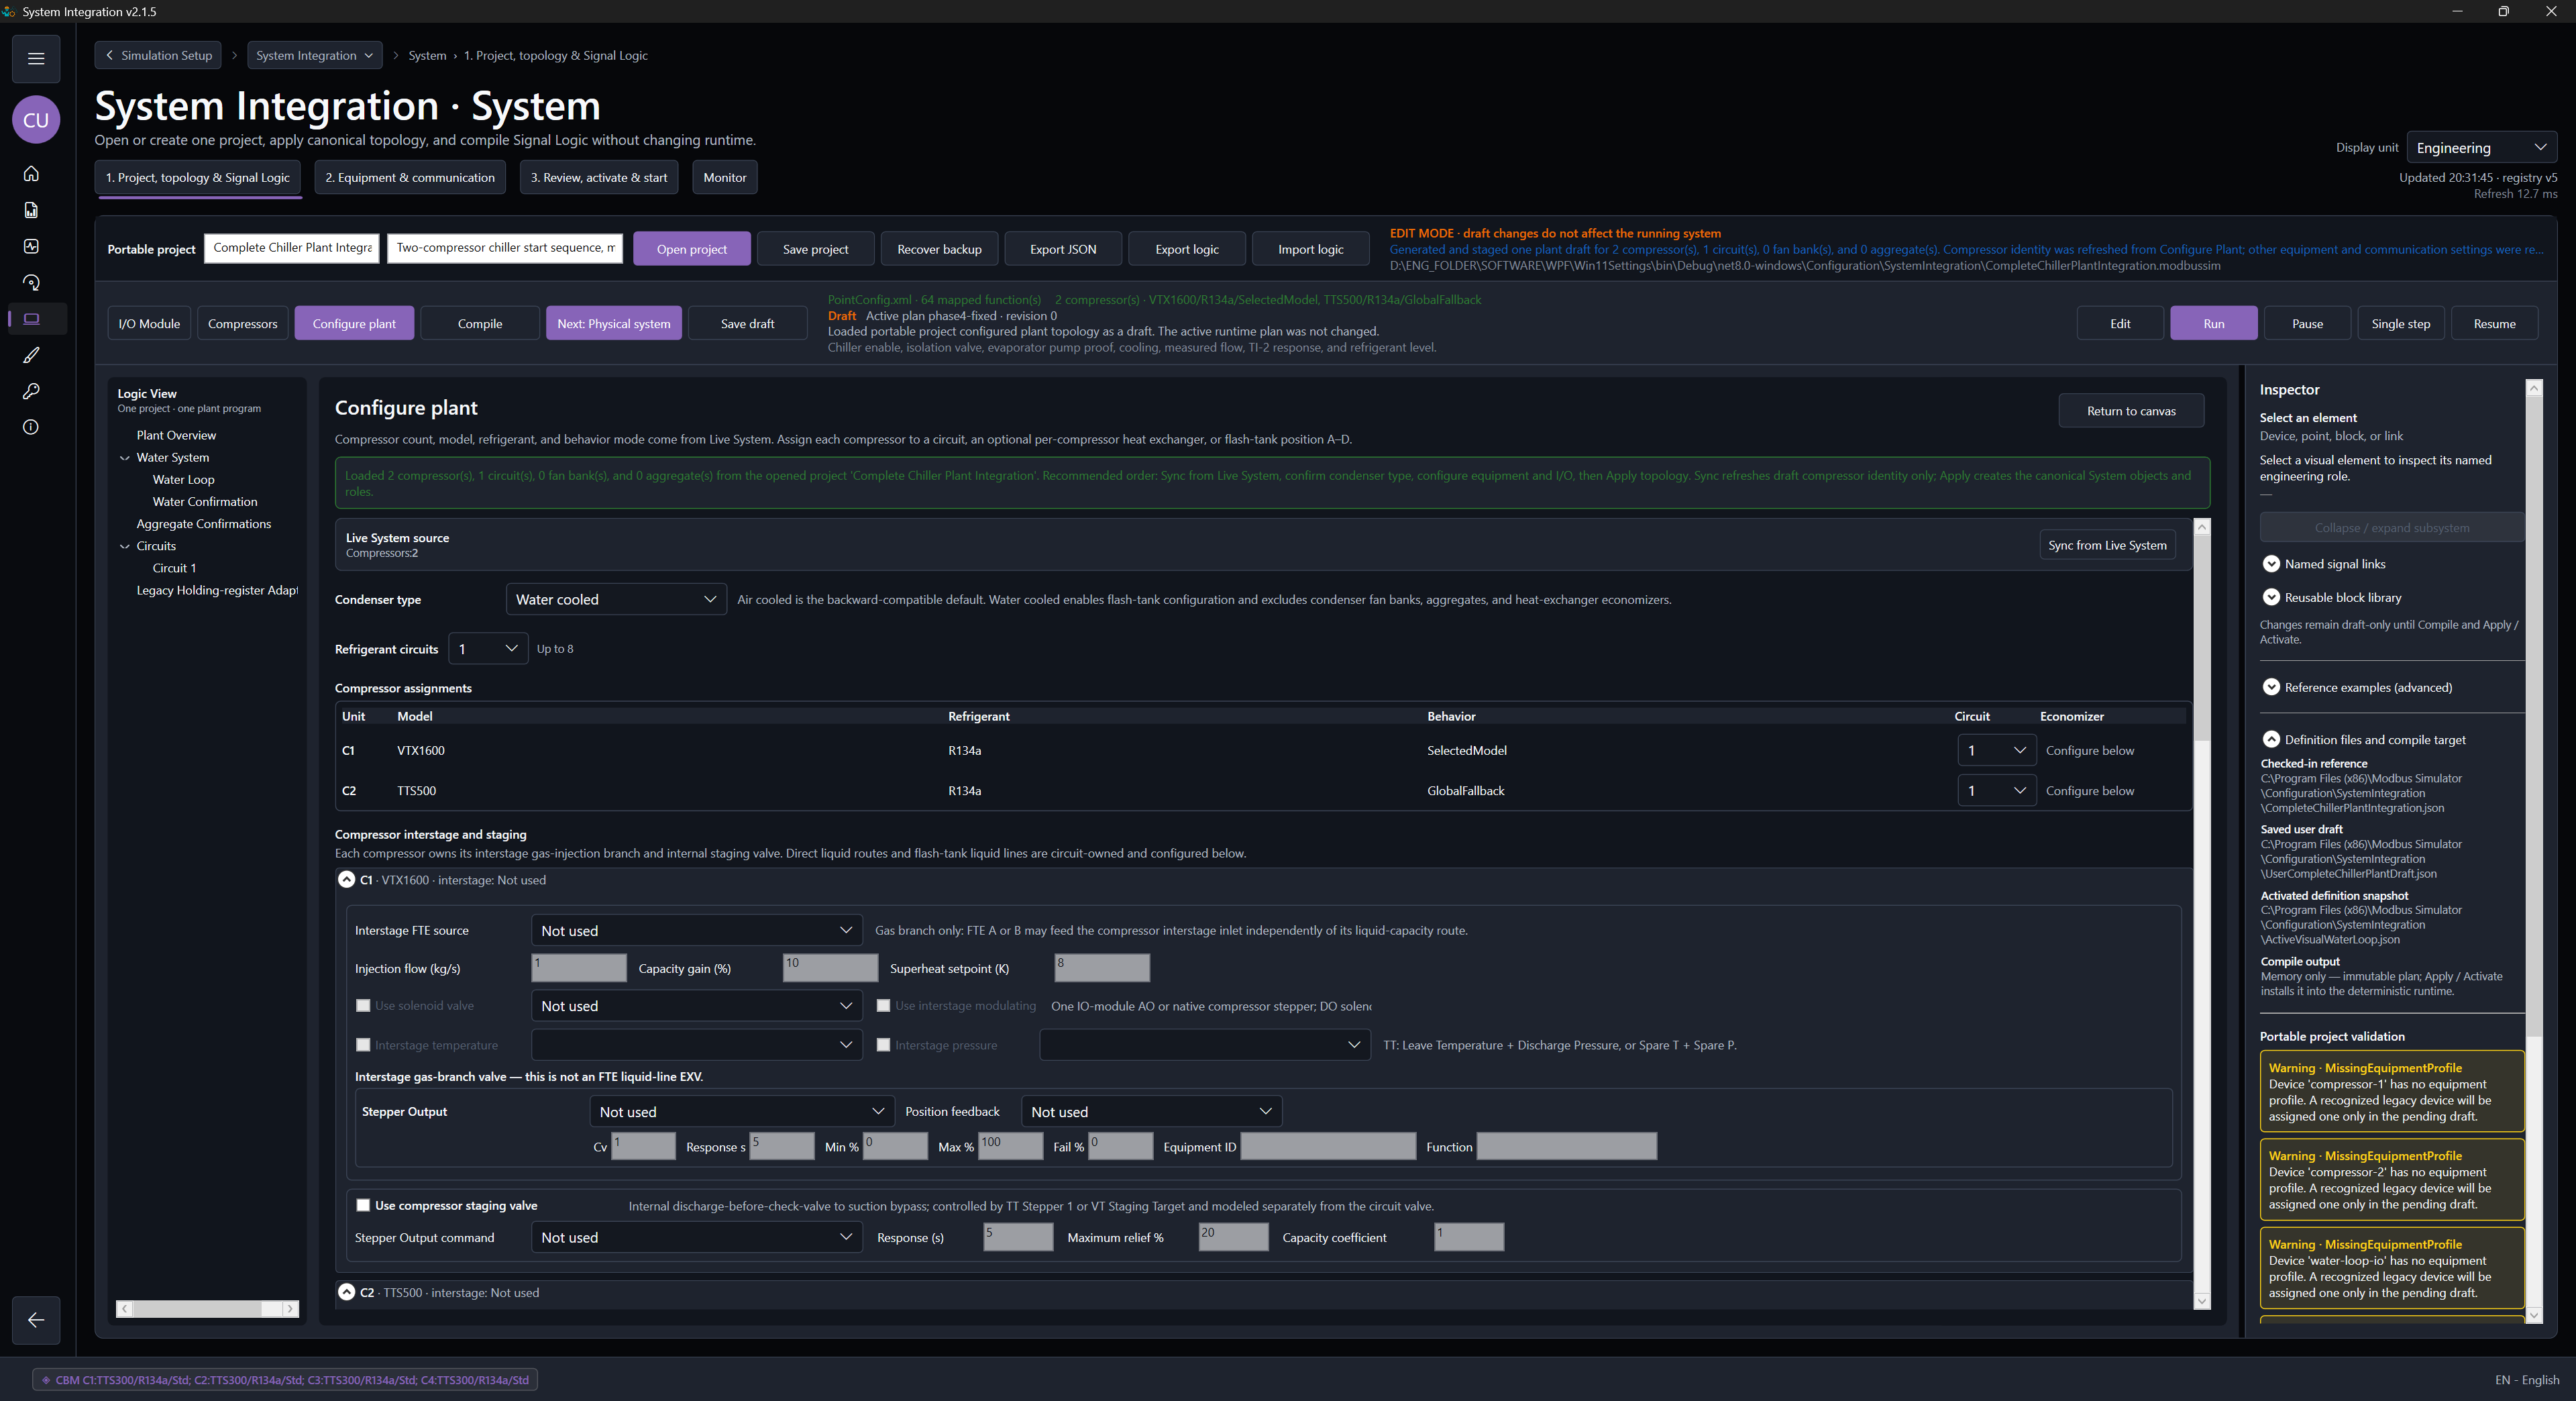2576x1401 pixels.
Task: Open the paintbrush personalization sidebar icon
Action: click(31, 355)
